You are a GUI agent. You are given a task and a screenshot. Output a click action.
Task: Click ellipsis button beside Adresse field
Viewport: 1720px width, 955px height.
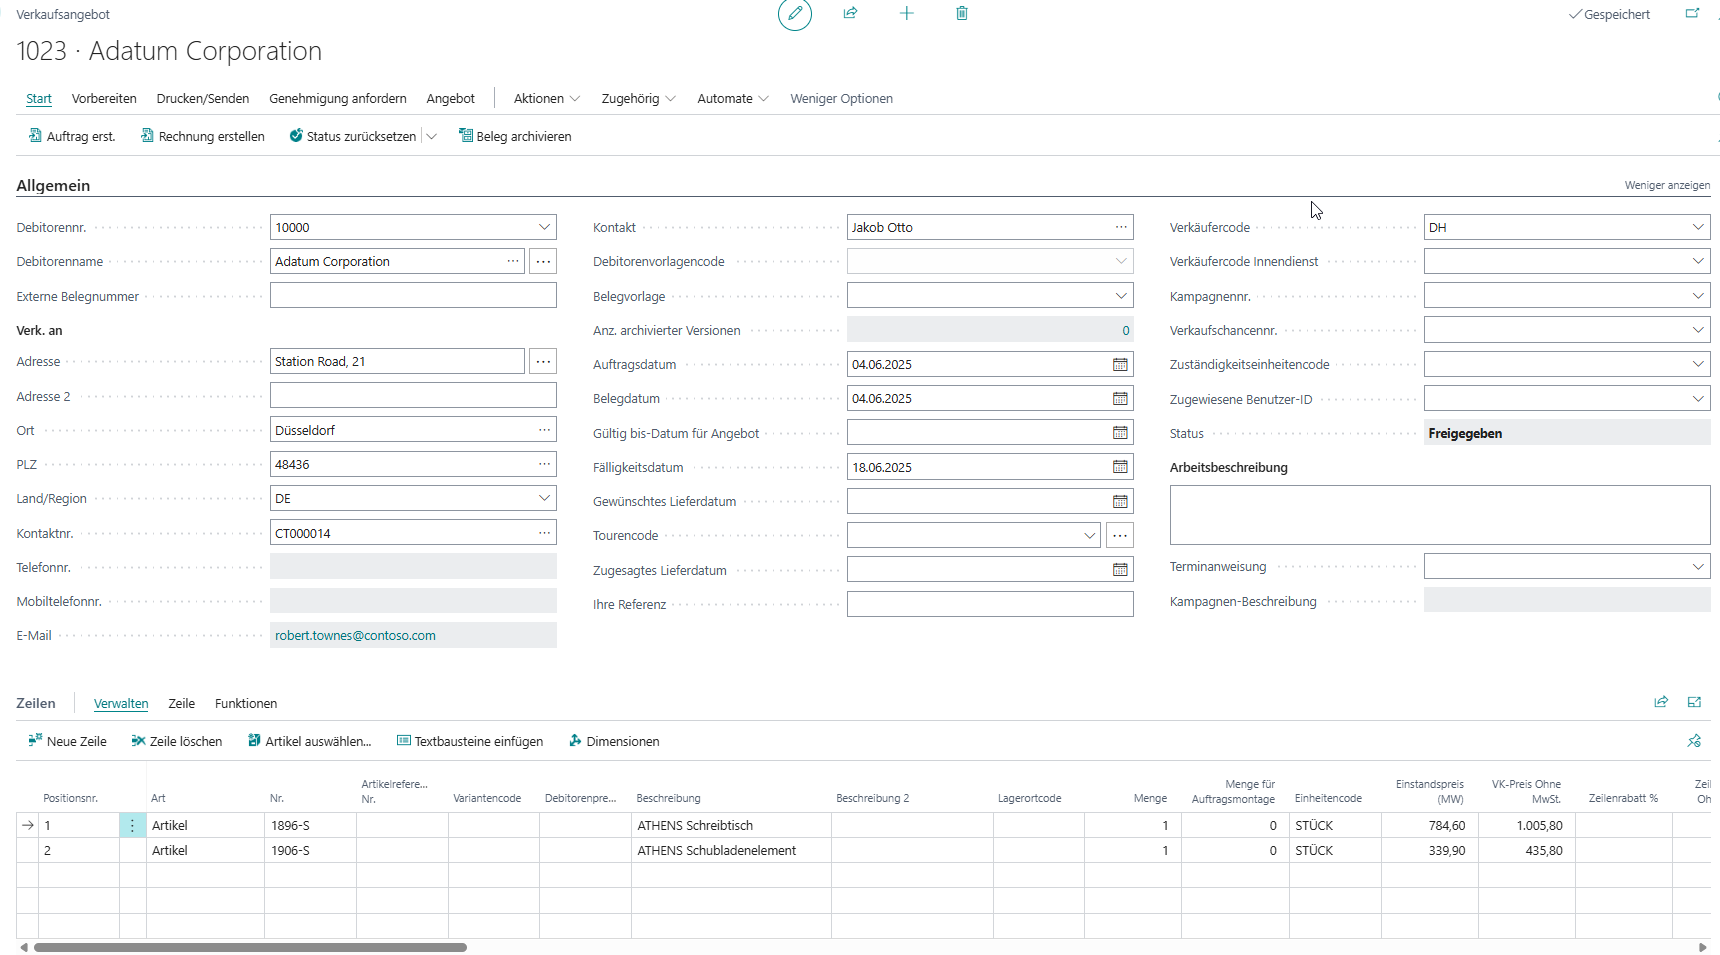(x=543, y=361)
